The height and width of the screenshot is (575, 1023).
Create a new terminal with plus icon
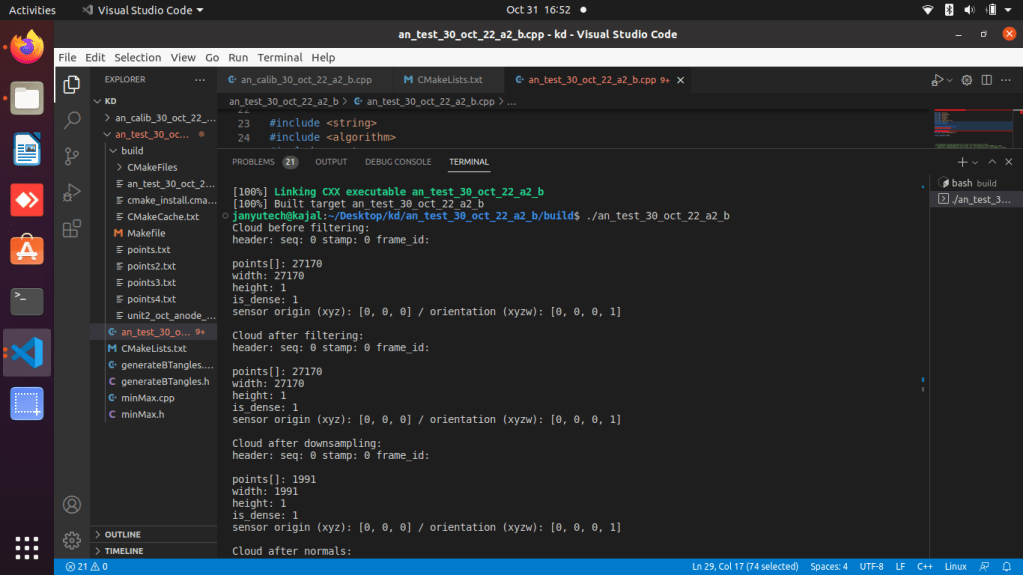click(961, 161)
